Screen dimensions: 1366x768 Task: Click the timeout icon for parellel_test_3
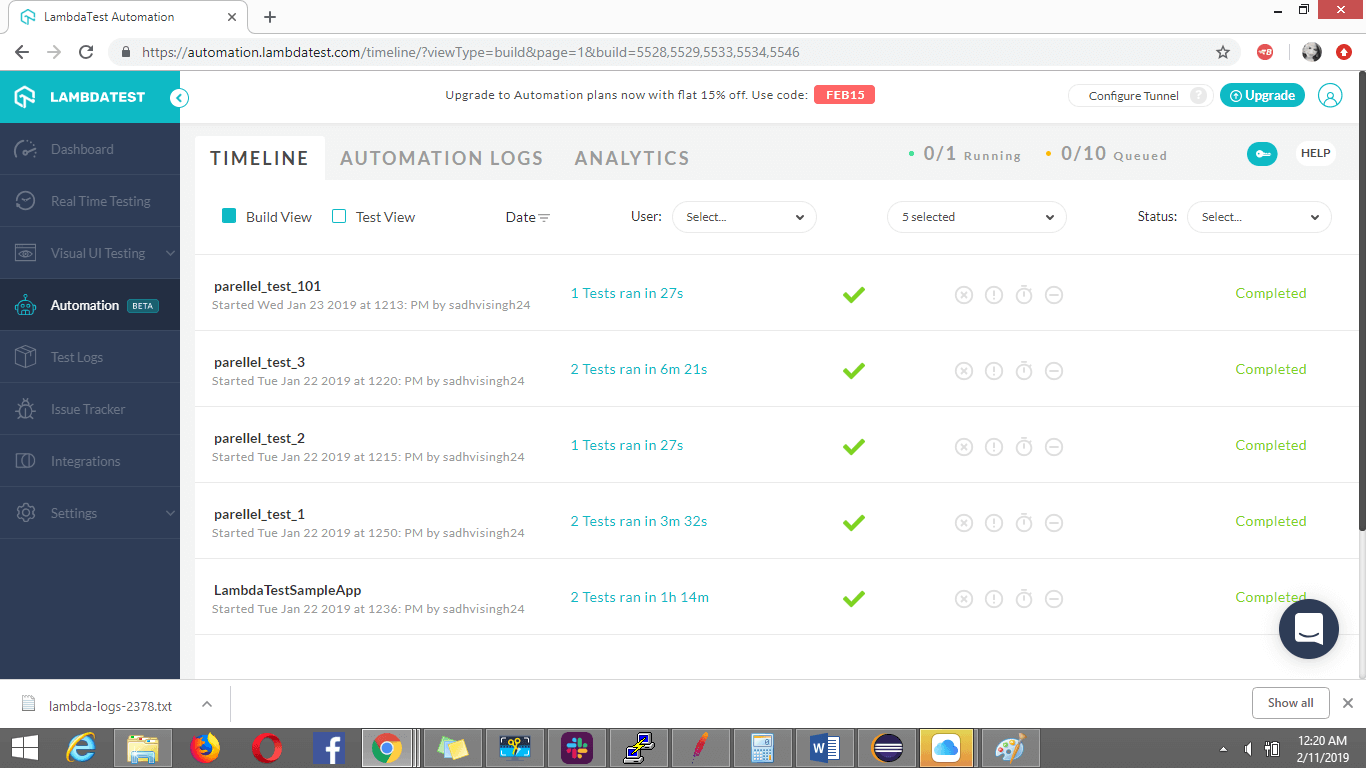click(x=1023, y=371)
